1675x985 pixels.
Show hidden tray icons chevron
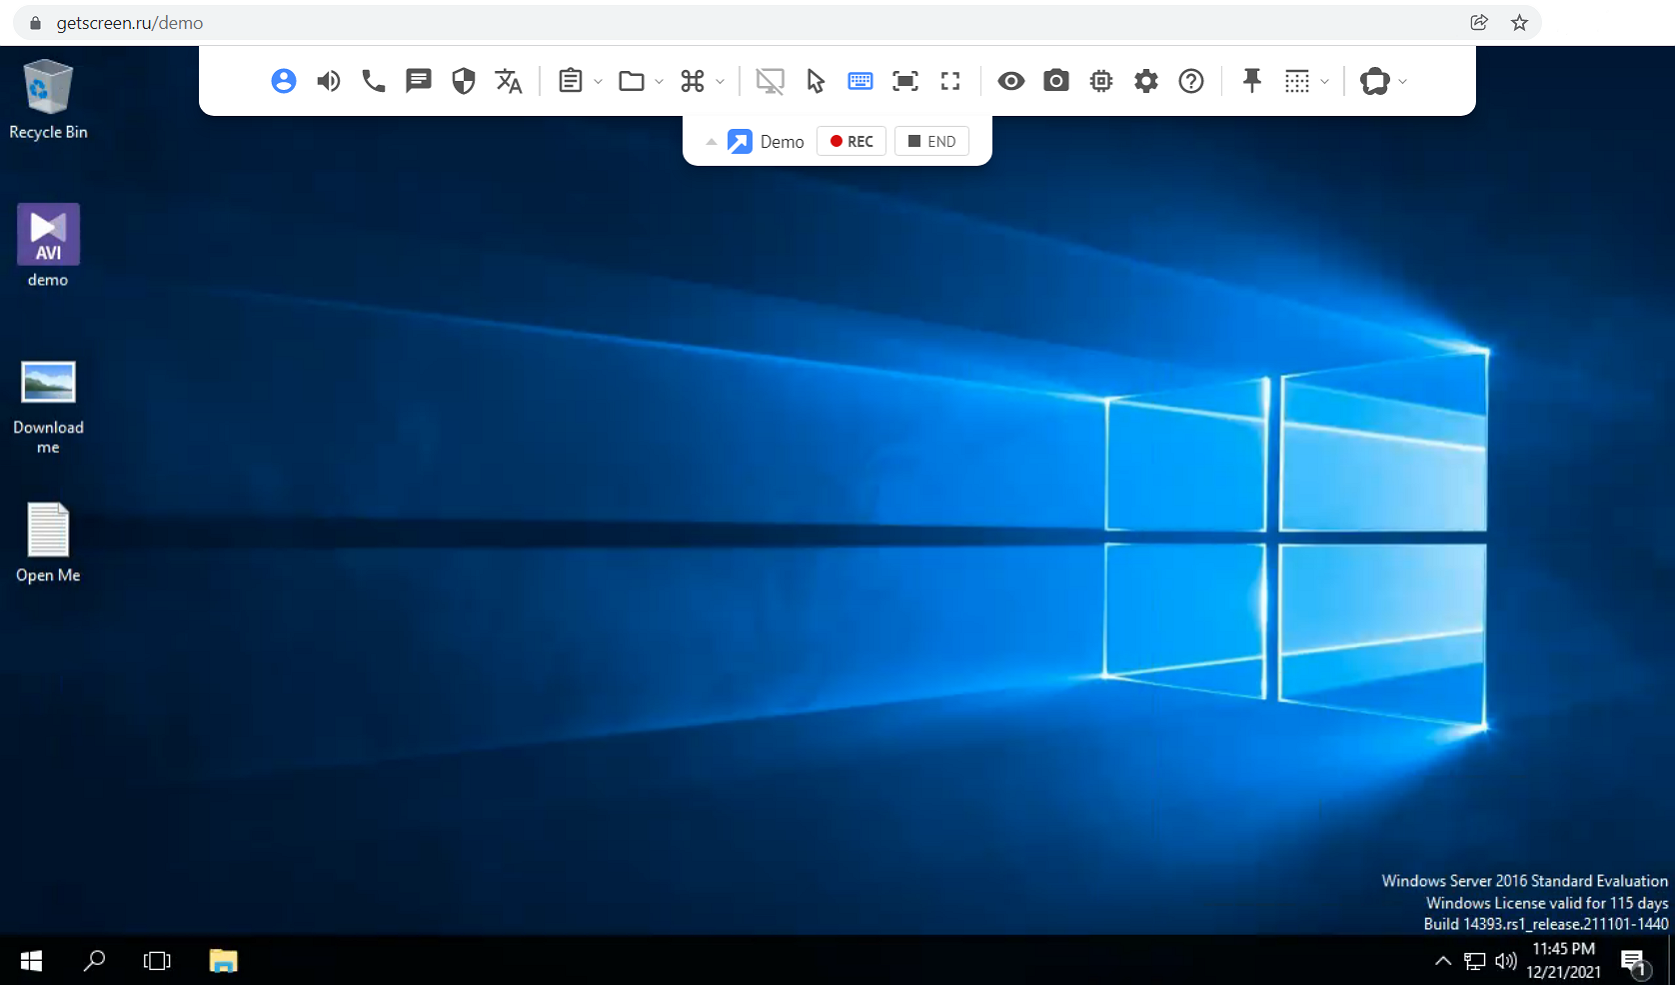point(1443,961)
